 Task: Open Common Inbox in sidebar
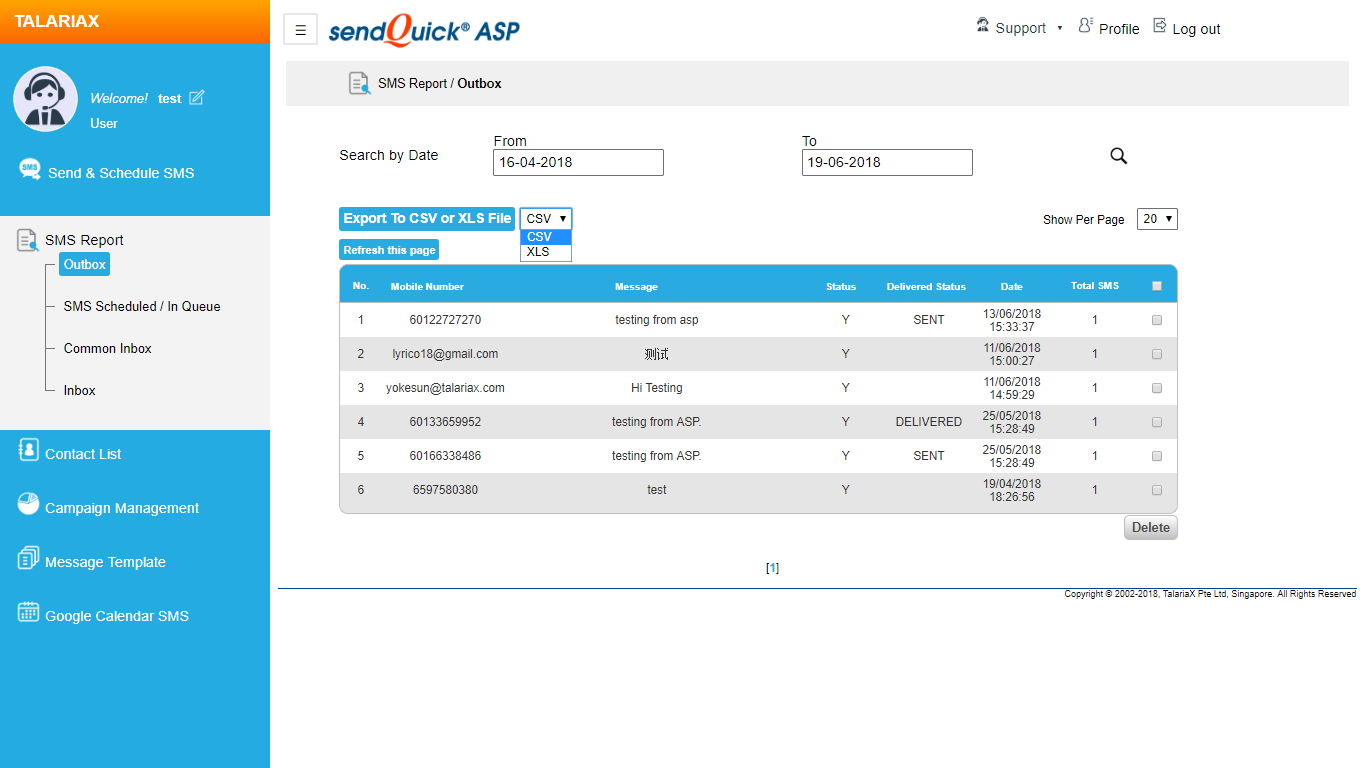(108, 348)
